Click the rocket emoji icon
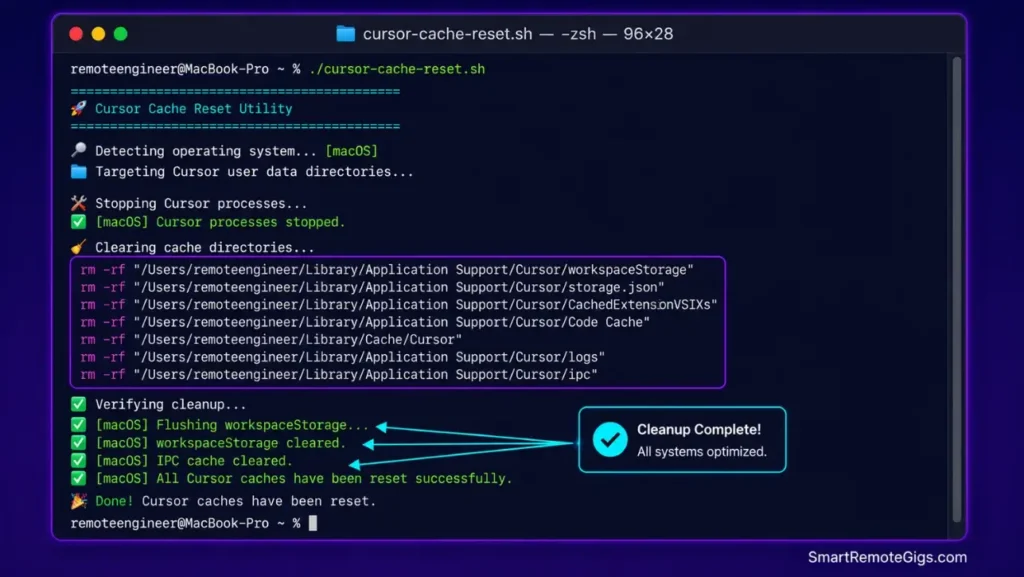This screenshot has height=577, width=1024. click(x=78, y=108)
